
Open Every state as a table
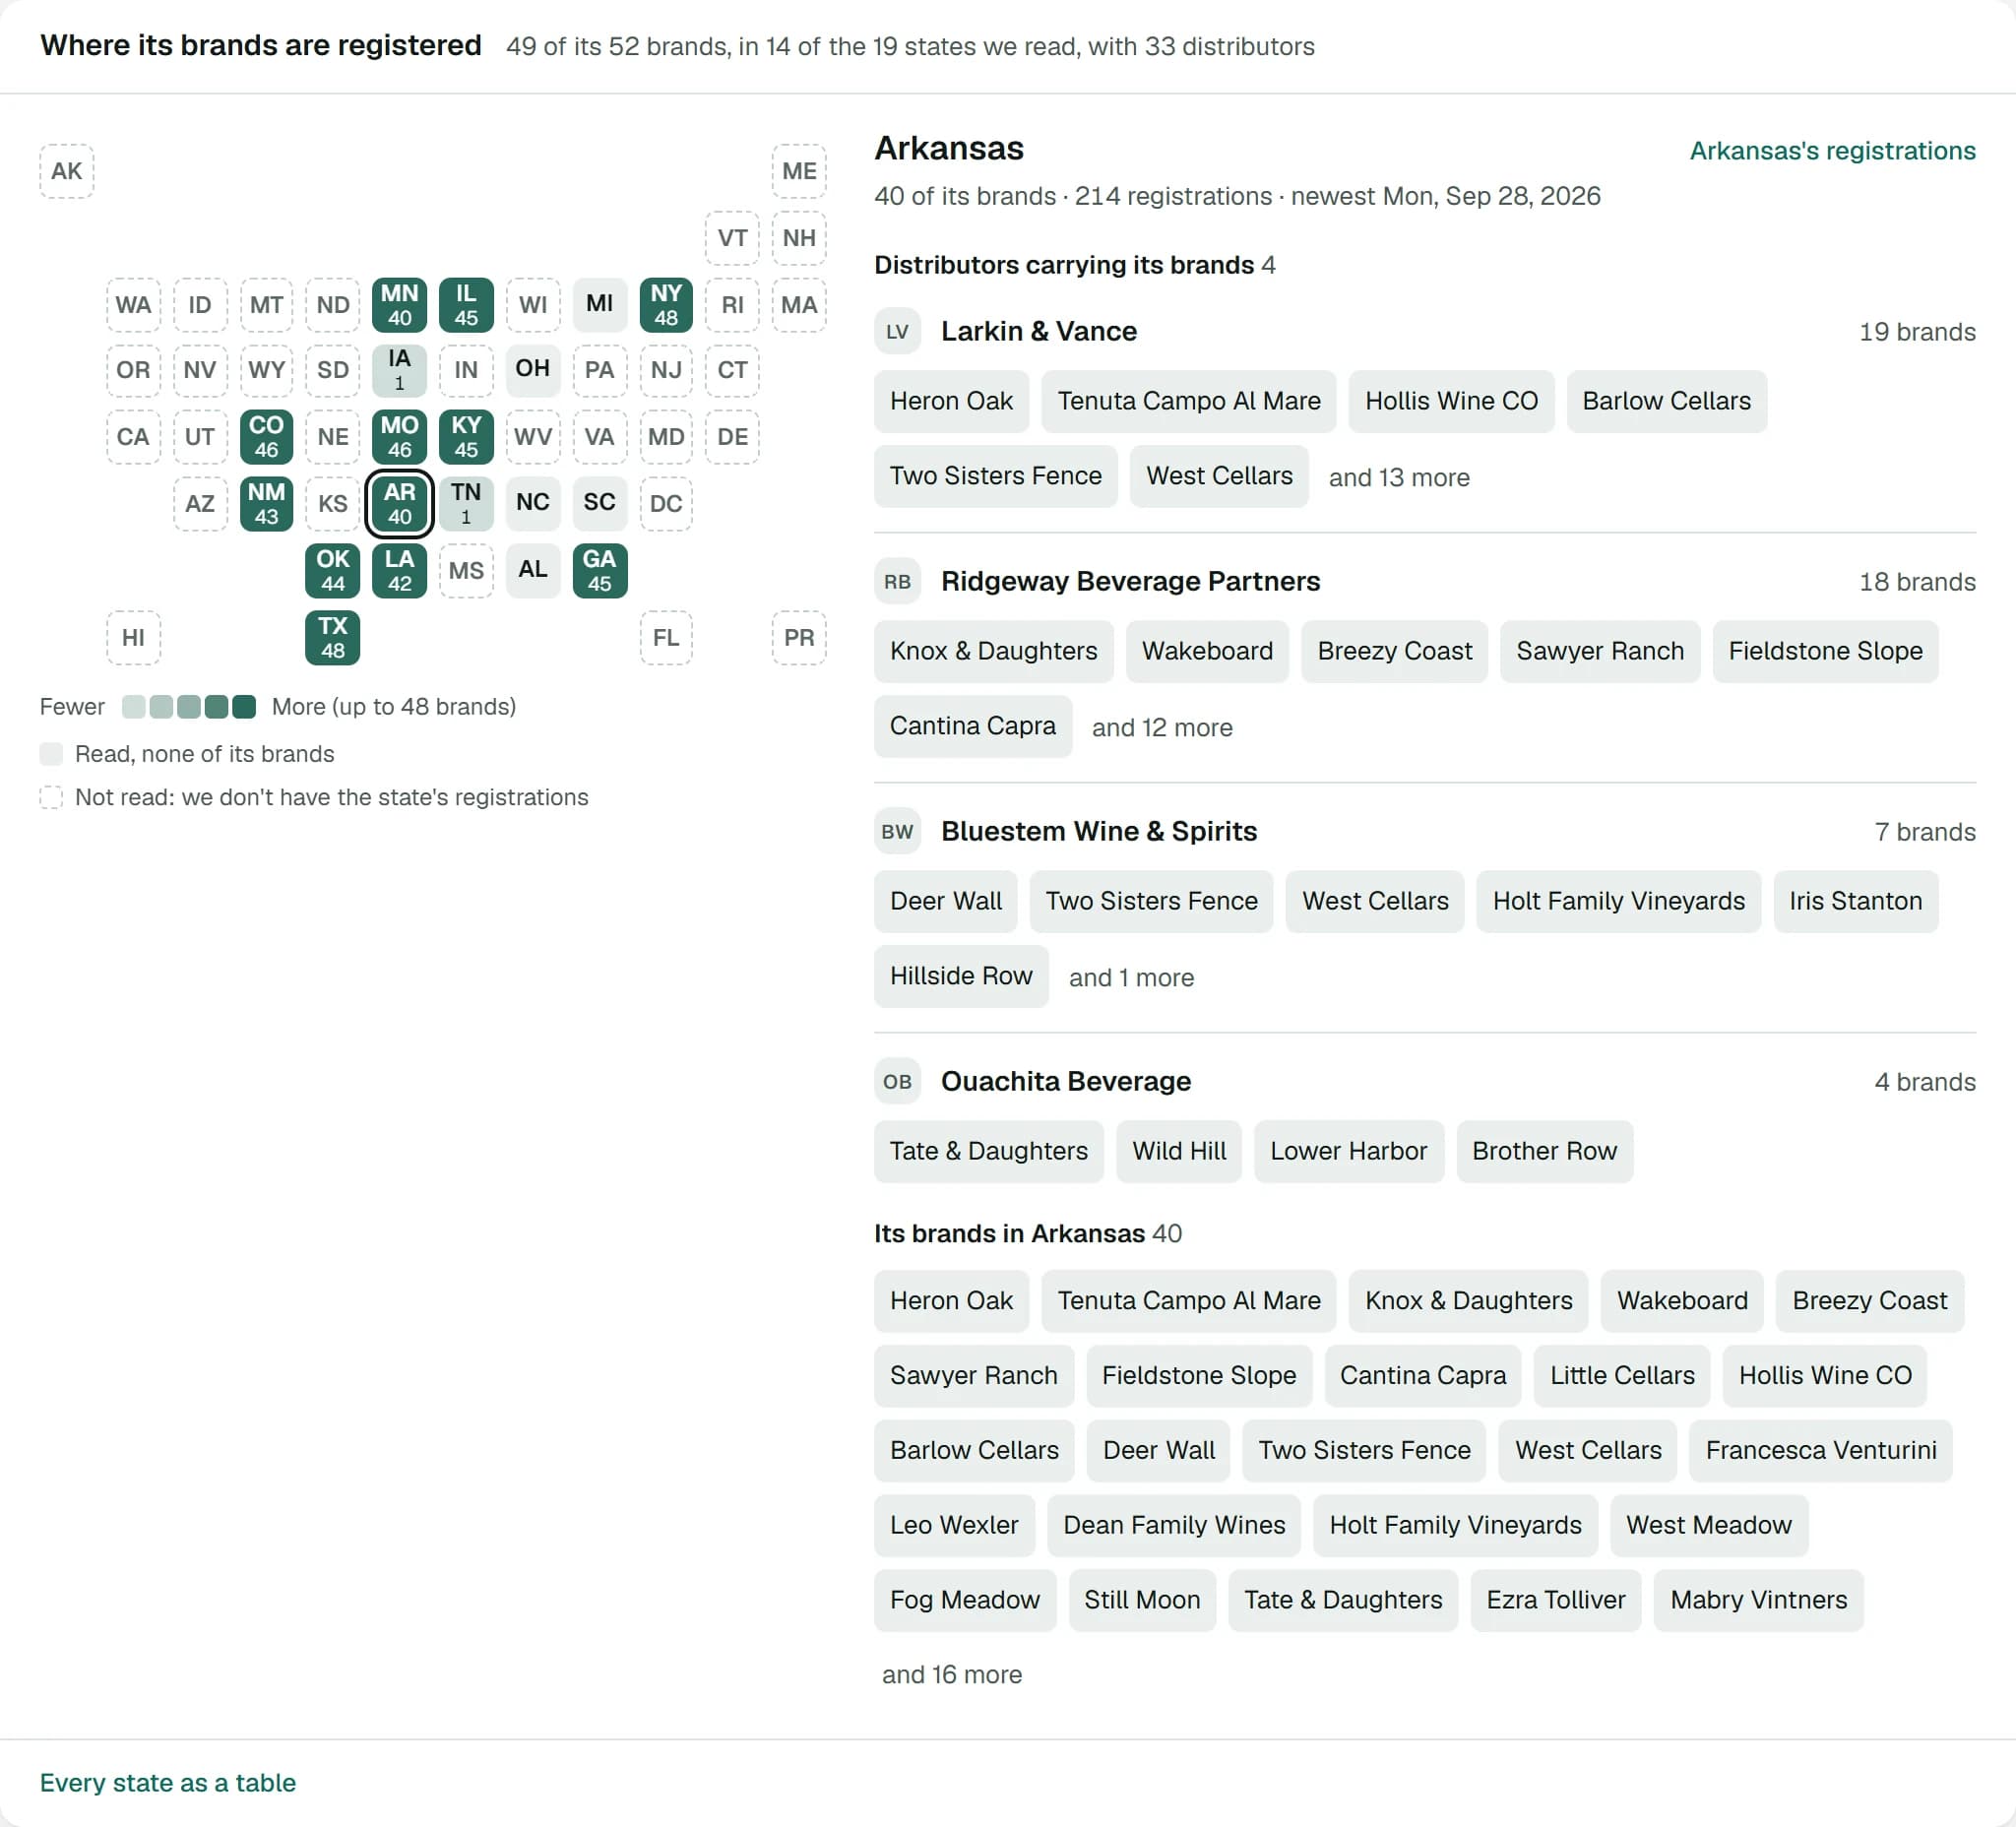point(168,1782)
